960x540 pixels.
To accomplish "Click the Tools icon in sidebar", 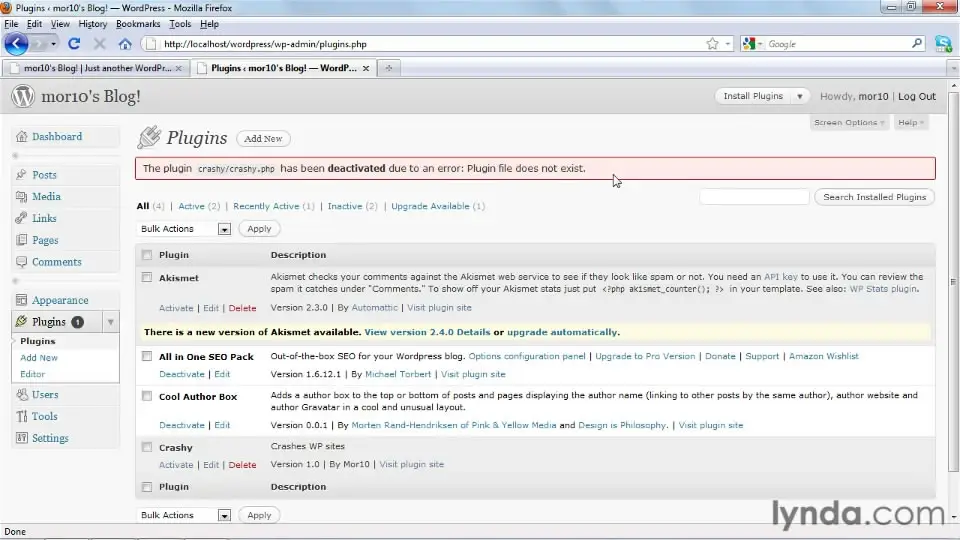I will (21, 416).
